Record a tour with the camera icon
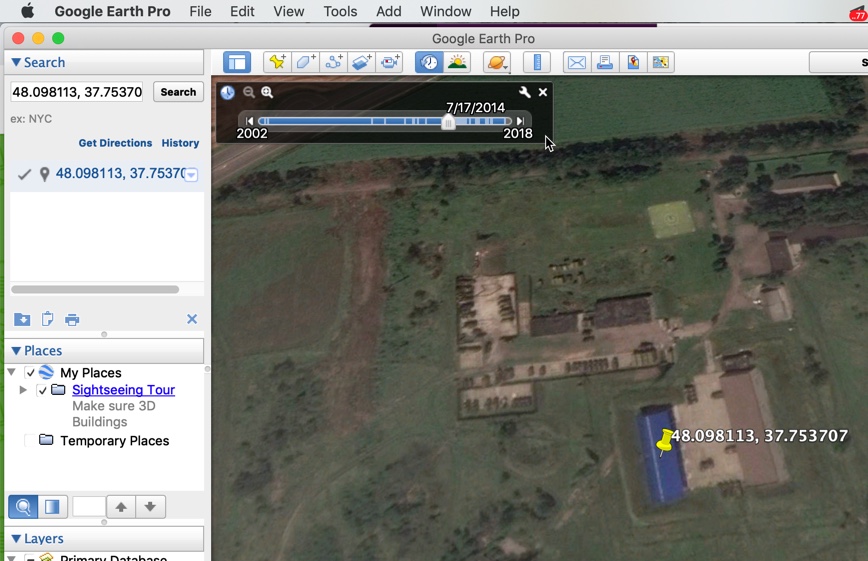Image resolution: width=868 pixels, height=561 pixels. [x=390, y=62]
